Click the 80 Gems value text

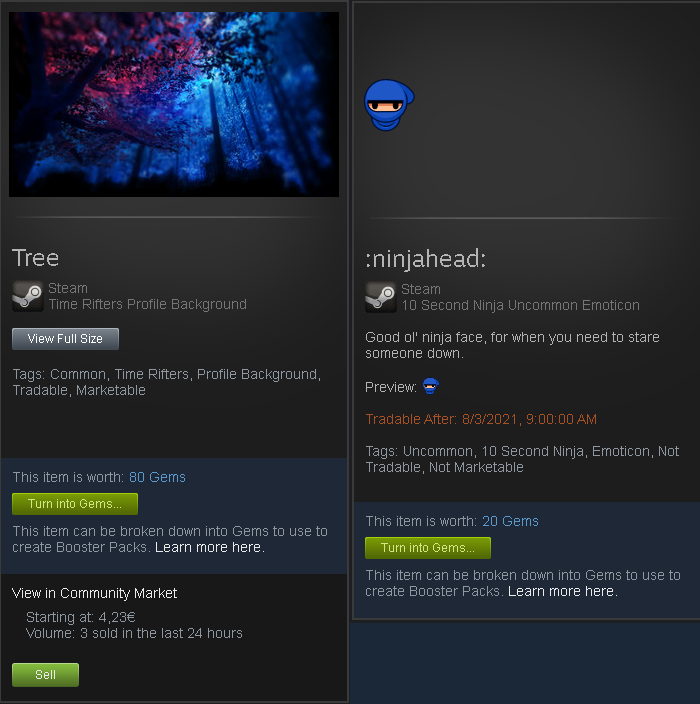(x=157, y=477)
